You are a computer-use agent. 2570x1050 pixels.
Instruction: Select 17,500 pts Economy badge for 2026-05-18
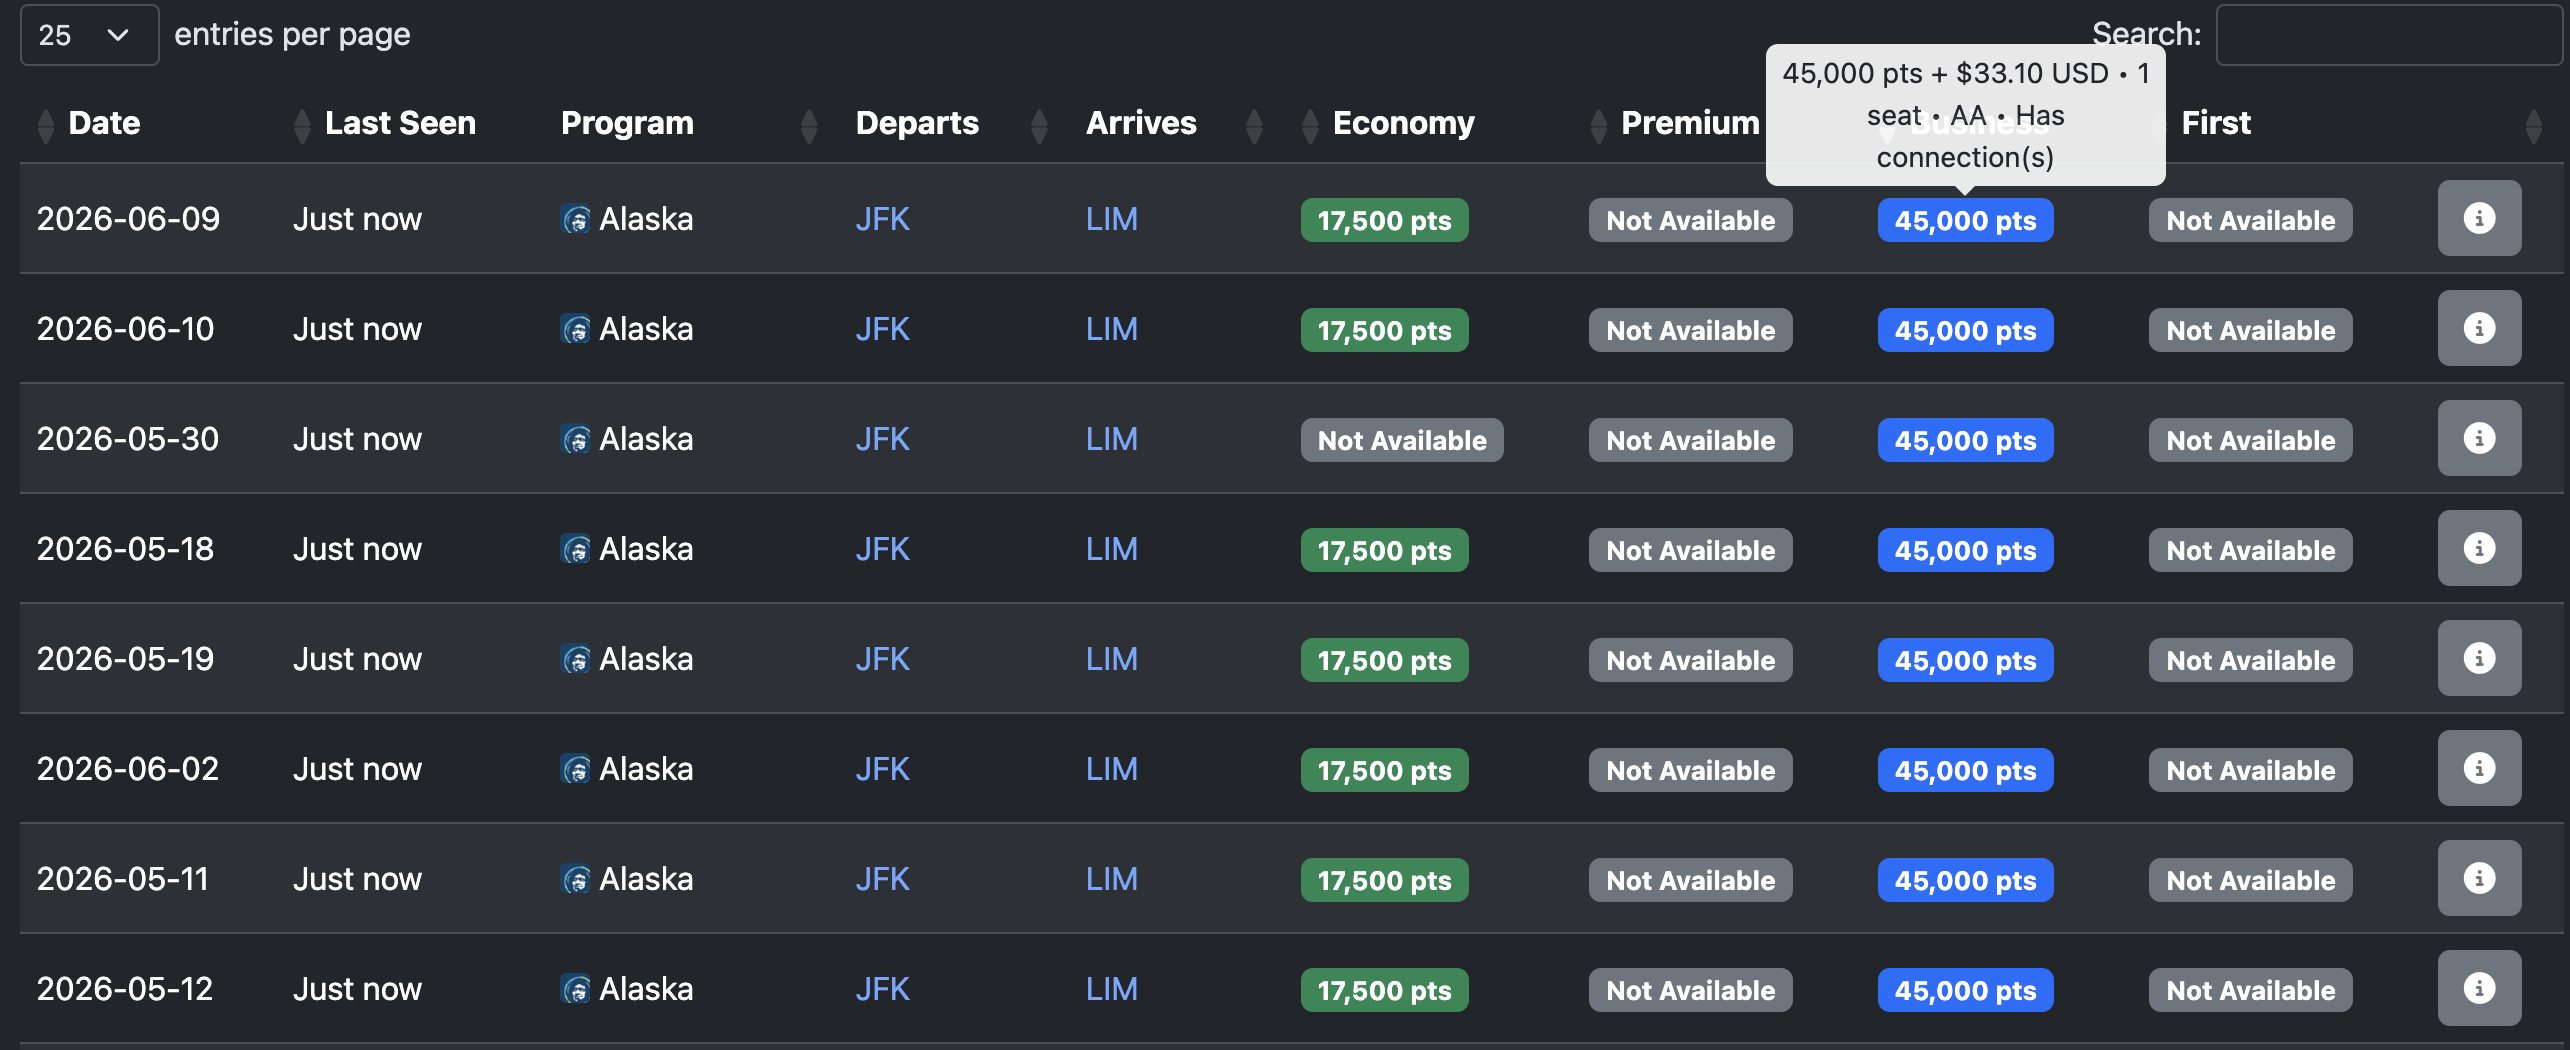click(1383, 551)
